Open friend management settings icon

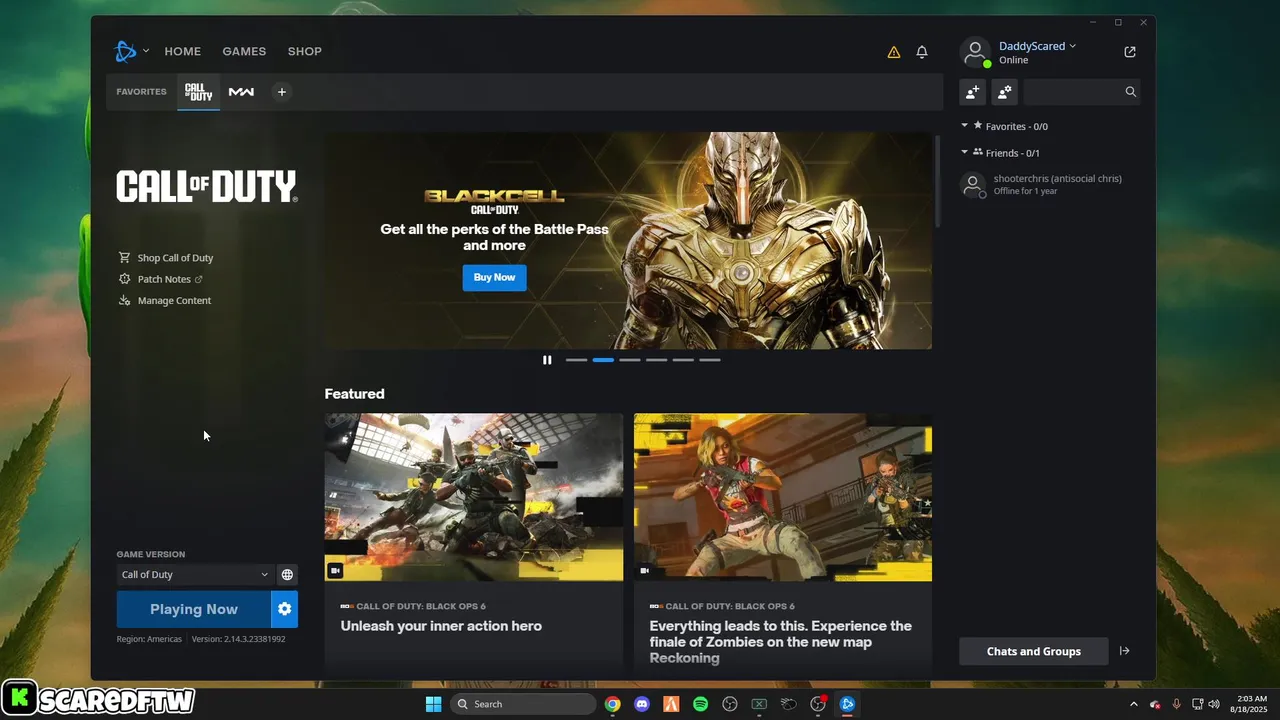[1004, 92]
